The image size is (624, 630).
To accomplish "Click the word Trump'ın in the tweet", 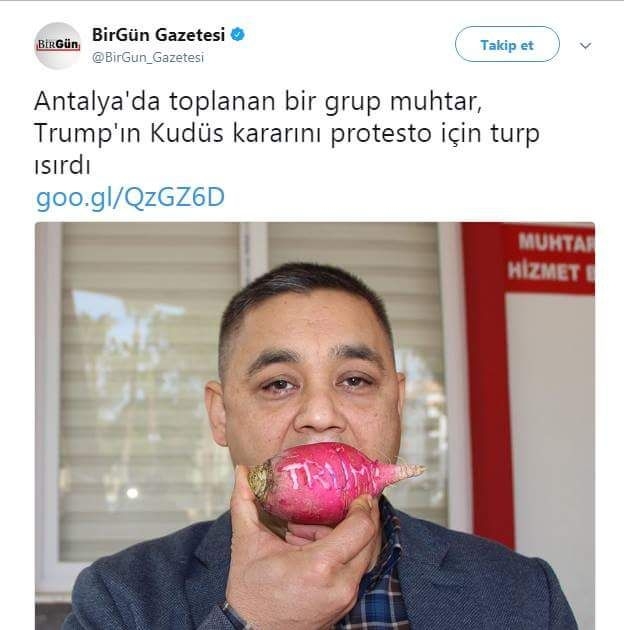I will [x=88, y=134].
